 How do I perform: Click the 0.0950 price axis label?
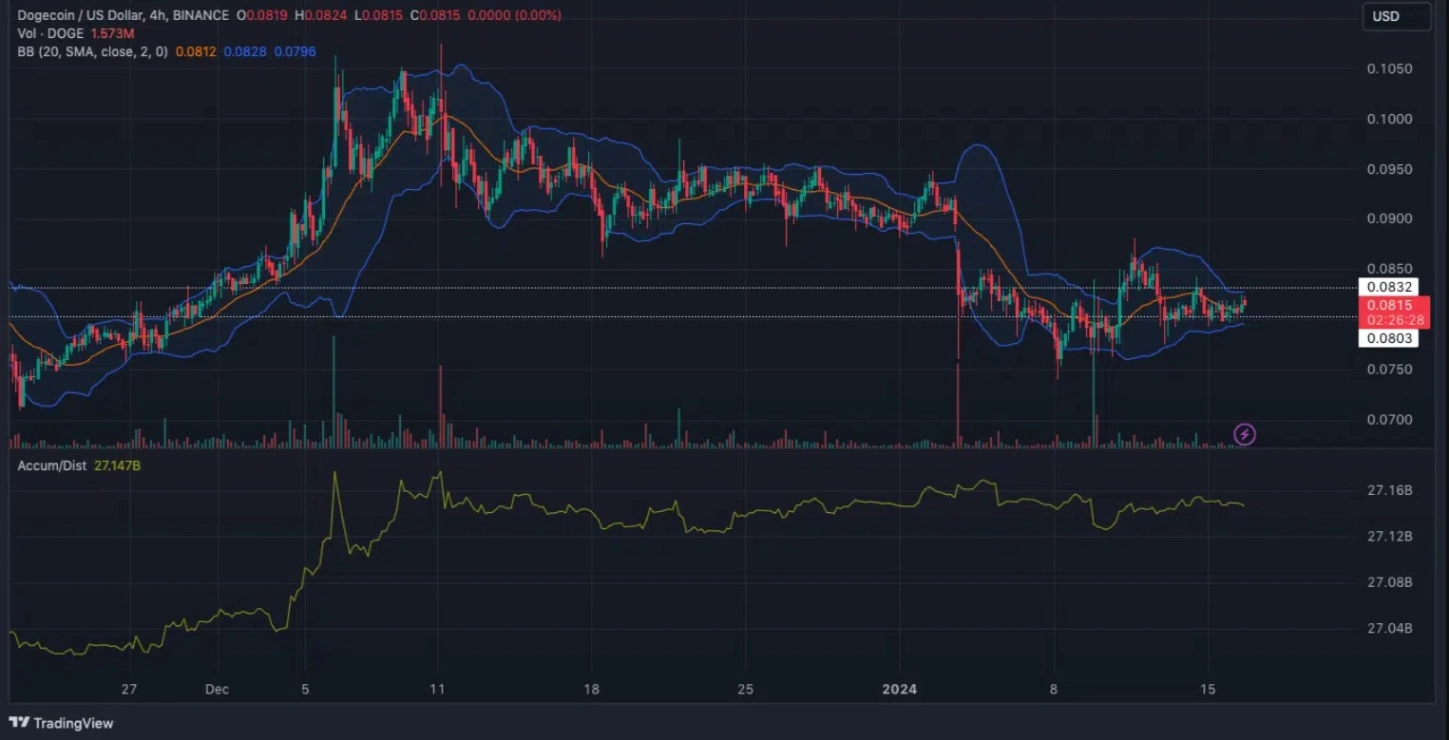point(1390,169)
